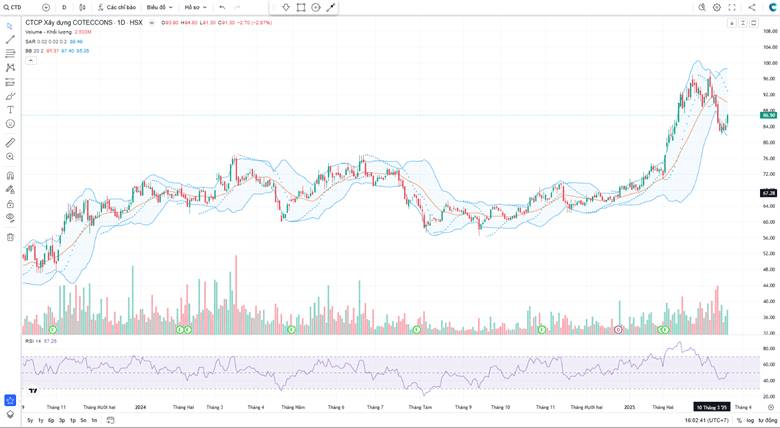
Task: Expand the Hồ sơ dropdown
Action: coord(195,7)
